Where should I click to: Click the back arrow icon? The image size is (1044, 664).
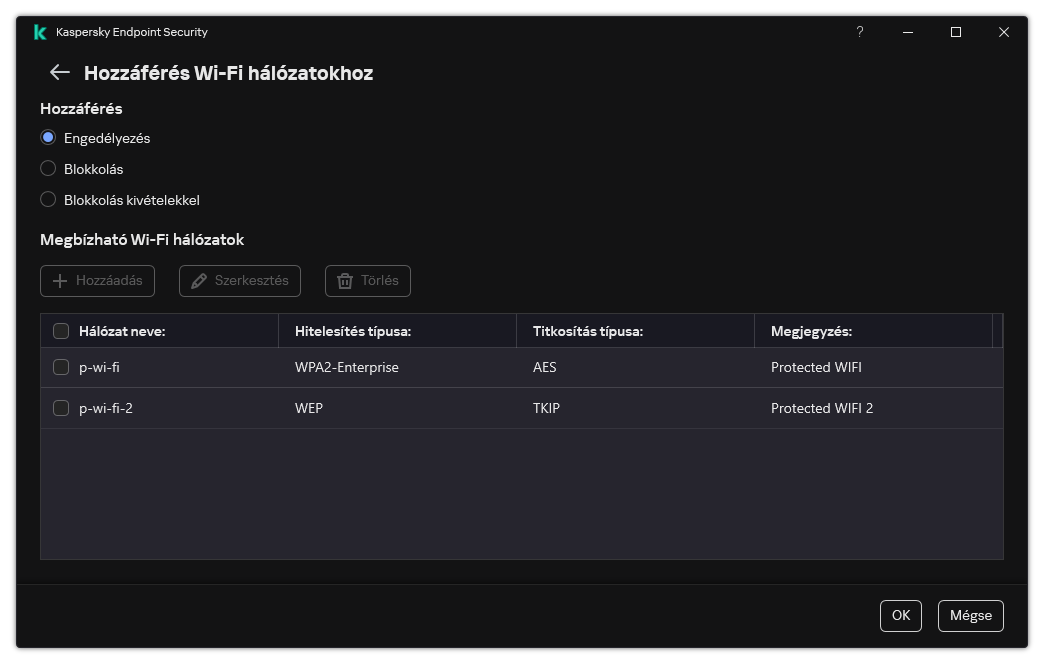coord(59,72)
